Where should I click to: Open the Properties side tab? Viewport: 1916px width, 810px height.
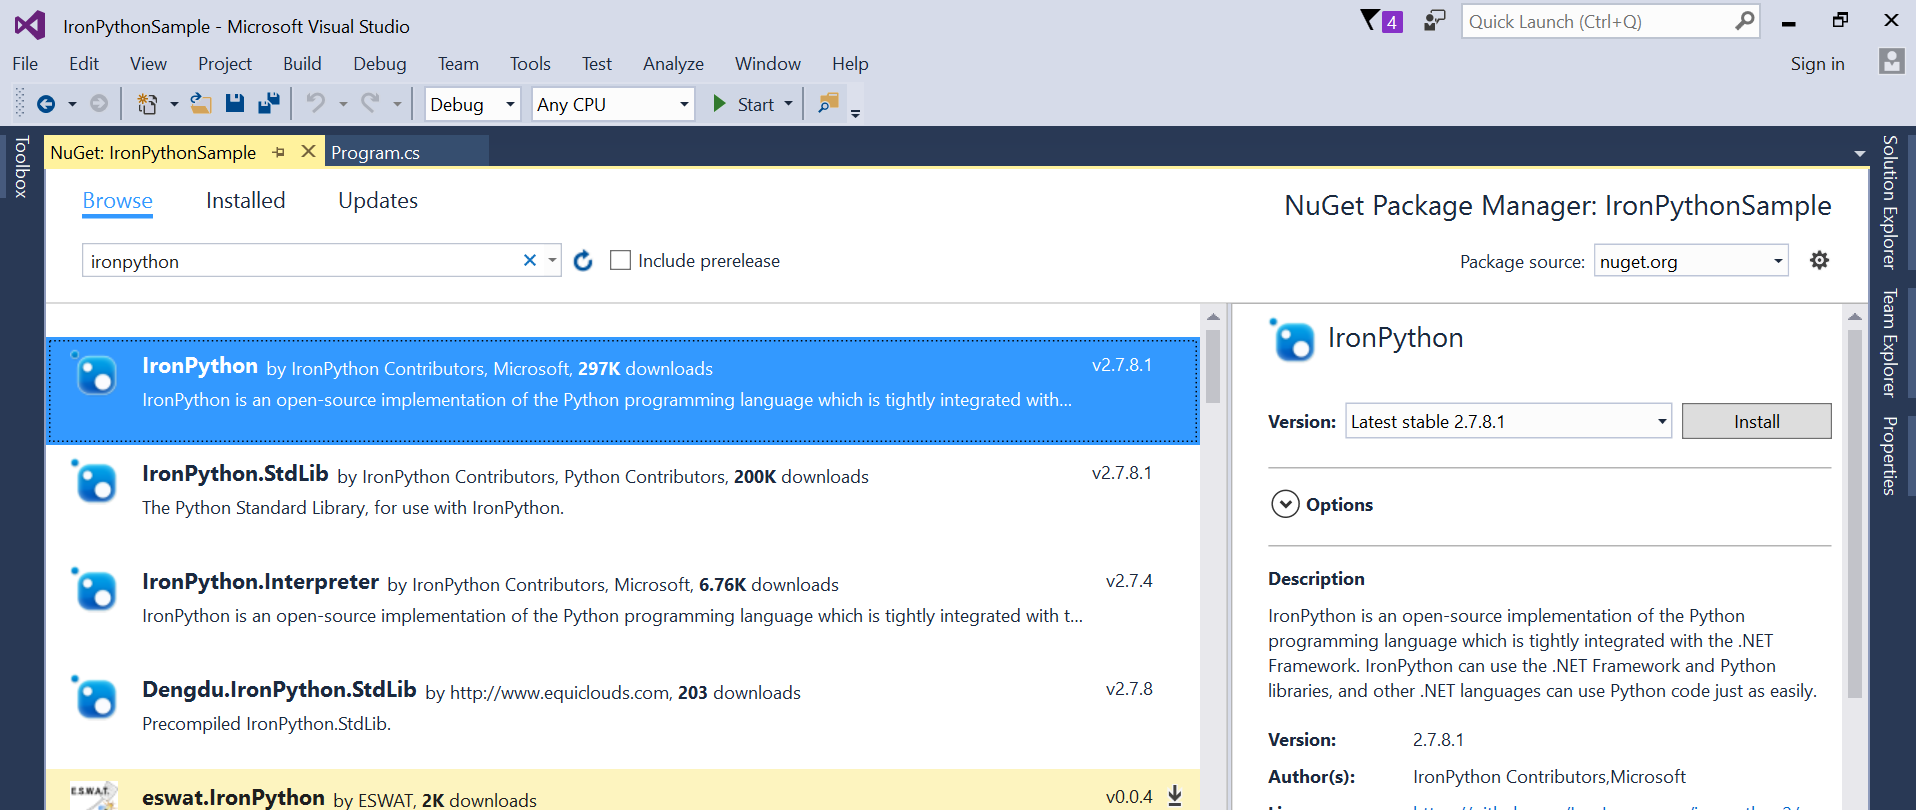tap(1889, 455)
